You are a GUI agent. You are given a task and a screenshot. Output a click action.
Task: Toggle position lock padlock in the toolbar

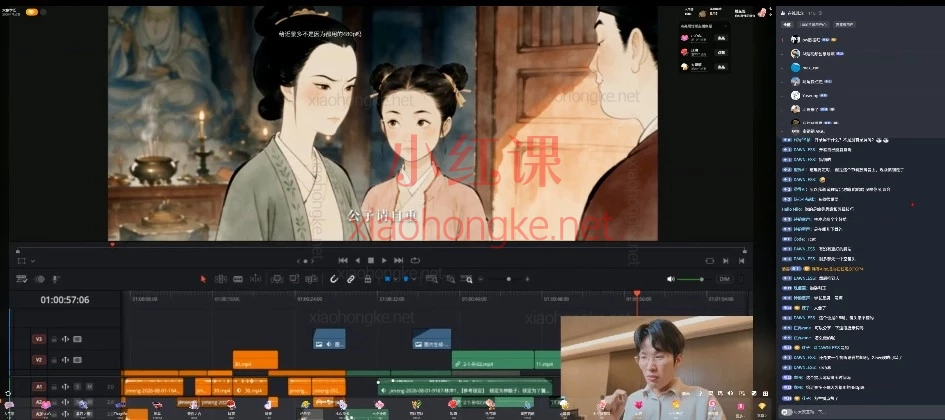click(x=368, y=279)
